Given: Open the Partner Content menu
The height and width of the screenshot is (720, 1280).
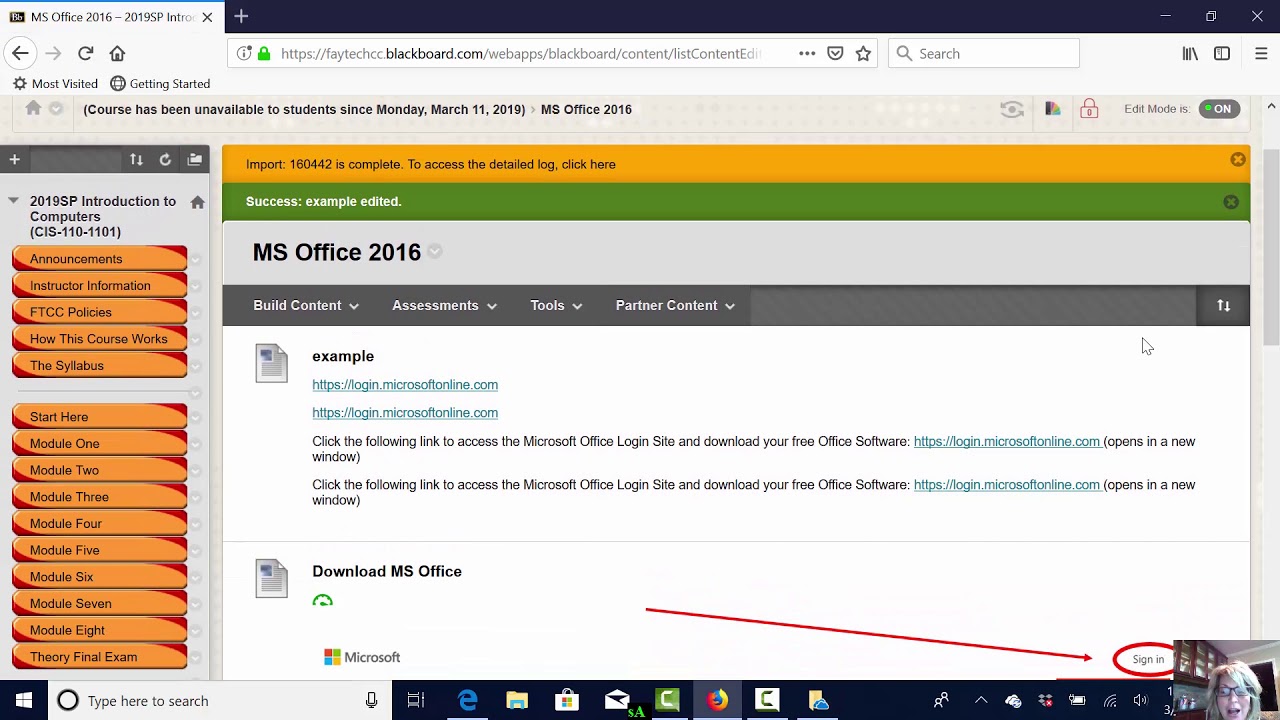Looking at the screenshot, I should 675,305.
